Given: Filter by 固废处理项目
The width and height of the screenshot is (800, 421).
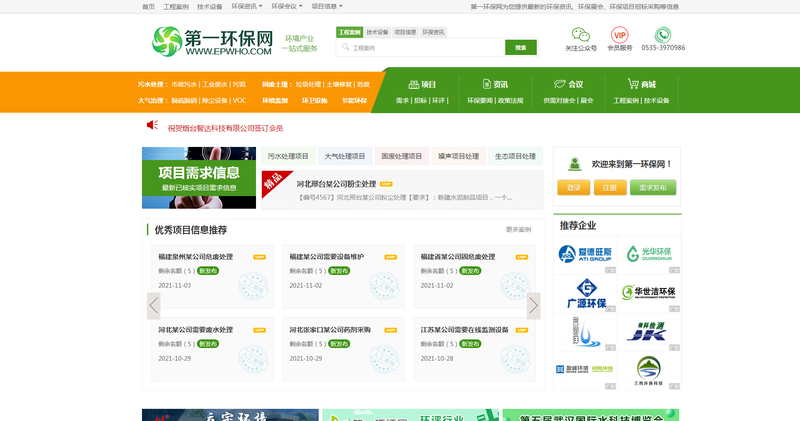Looking at the screenshot, I should tap(402, 156).
